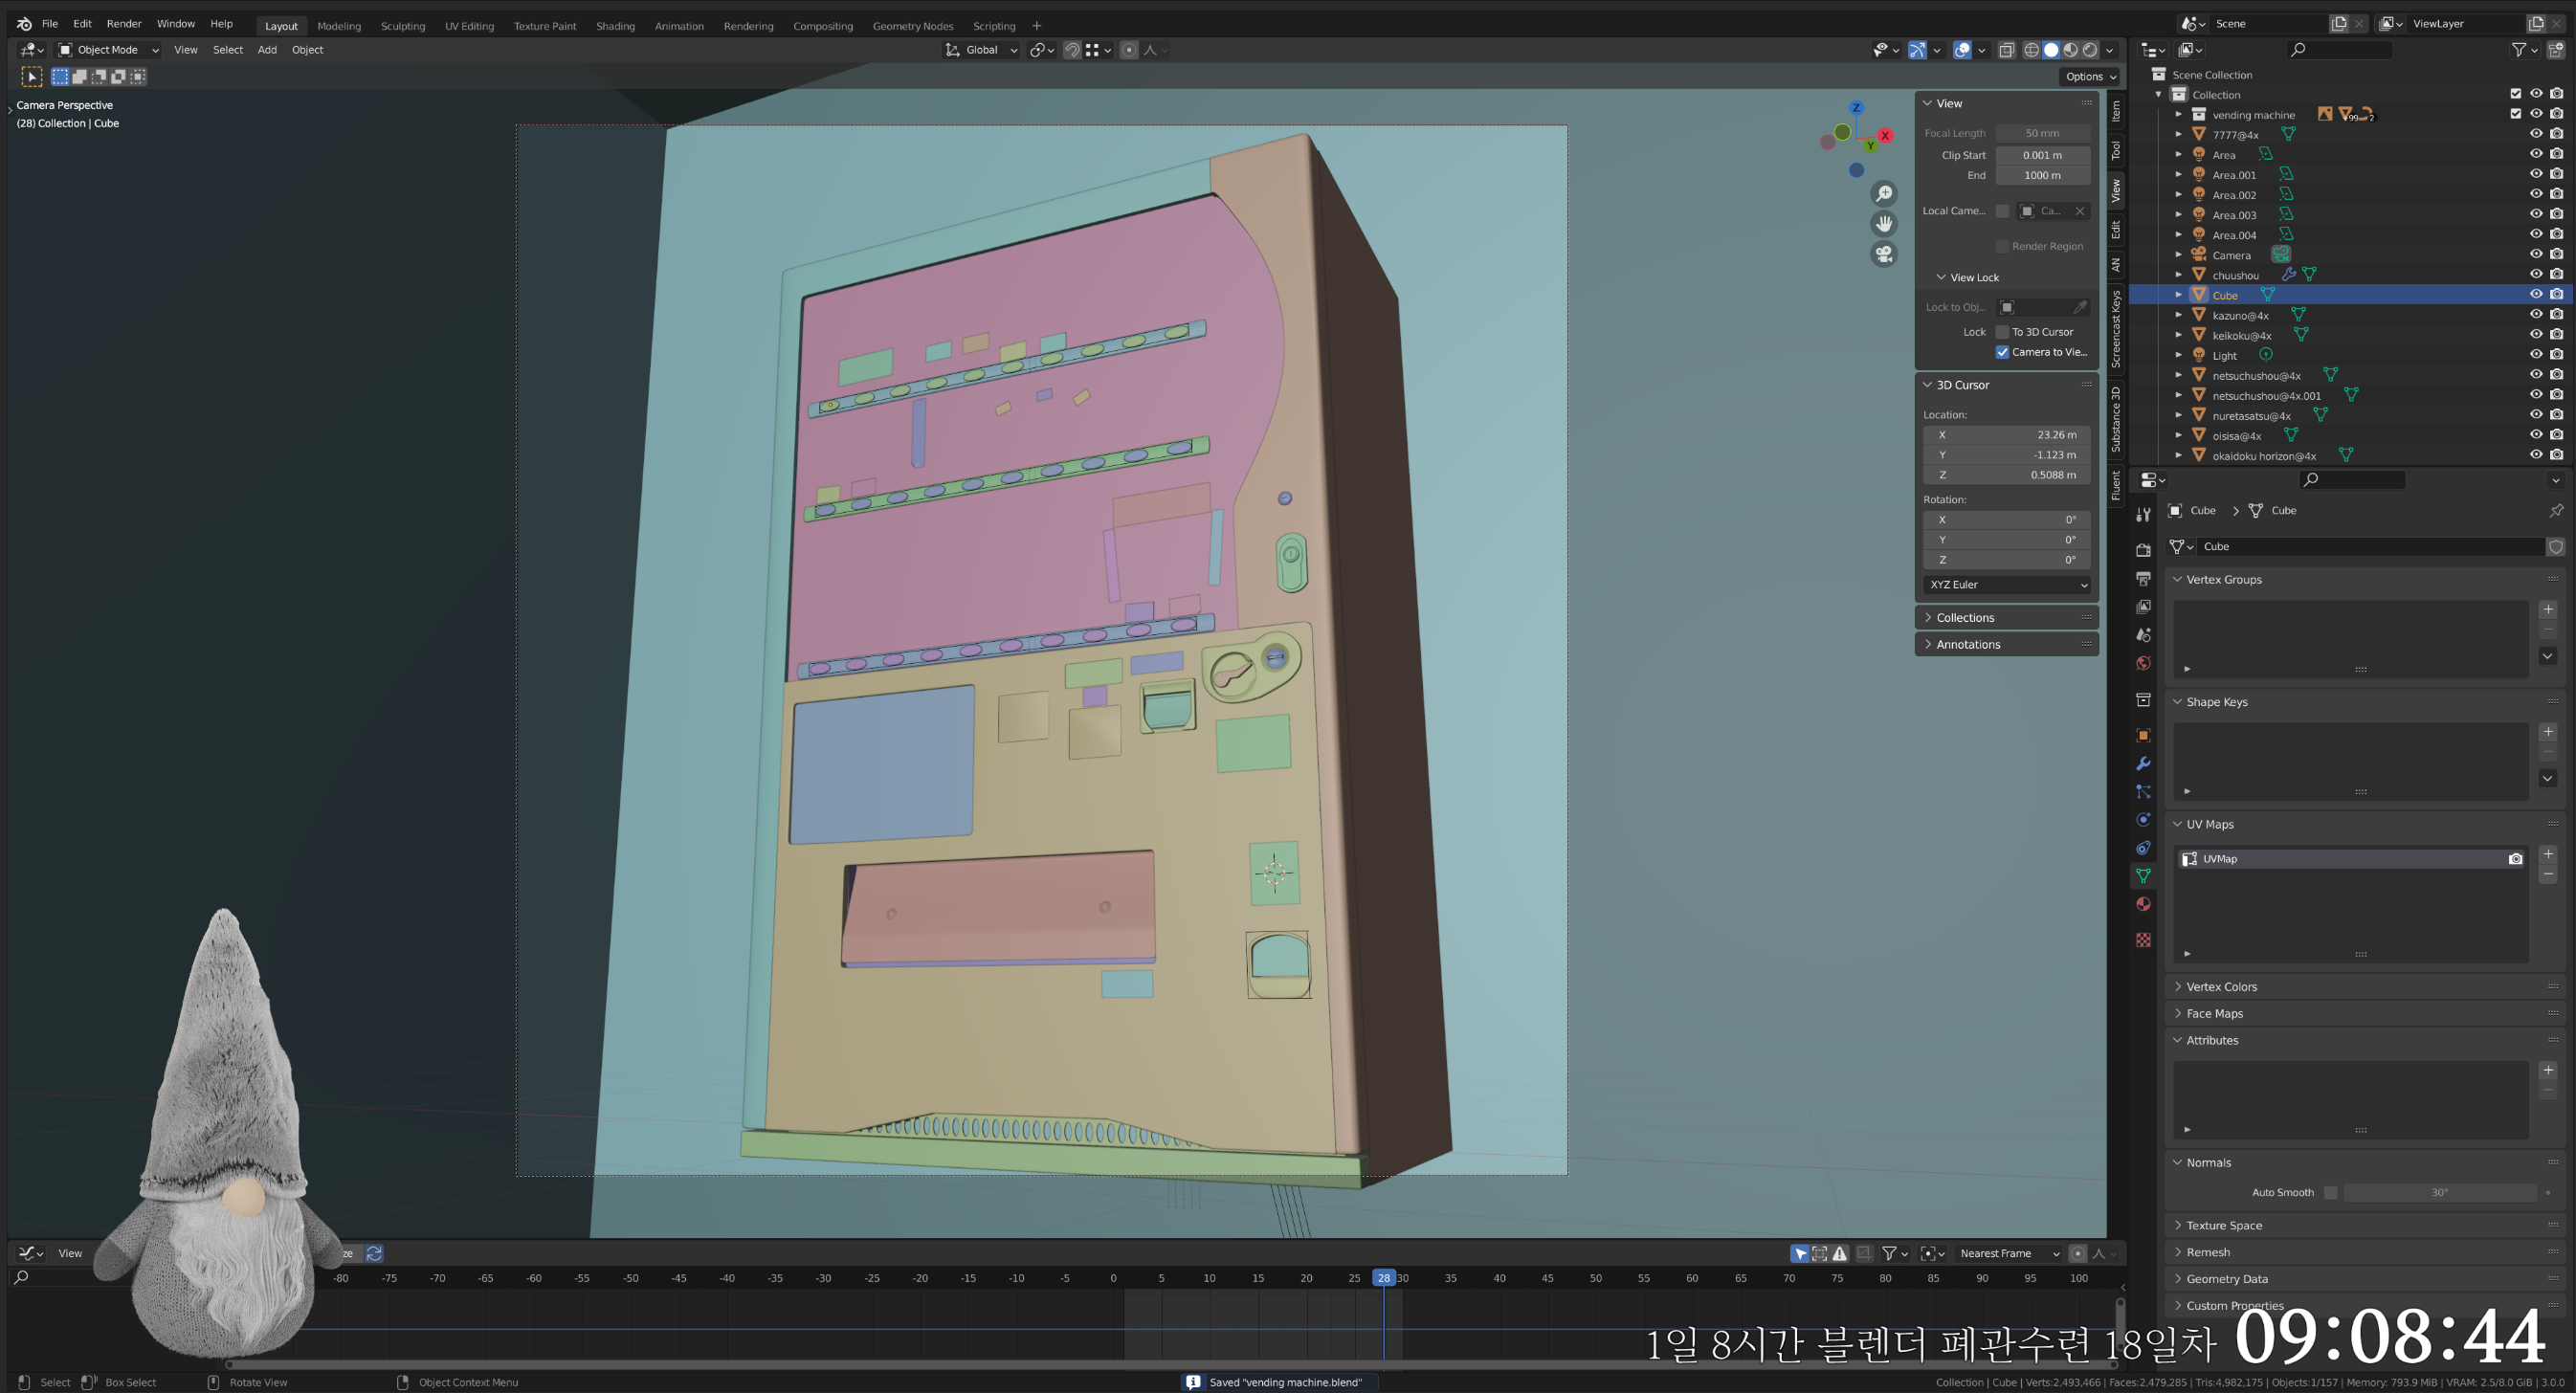The width and height of the screenshot is (2576, 1393).
Task: Toggle the X-ray viewport icon
Action: click(2006, 50)
